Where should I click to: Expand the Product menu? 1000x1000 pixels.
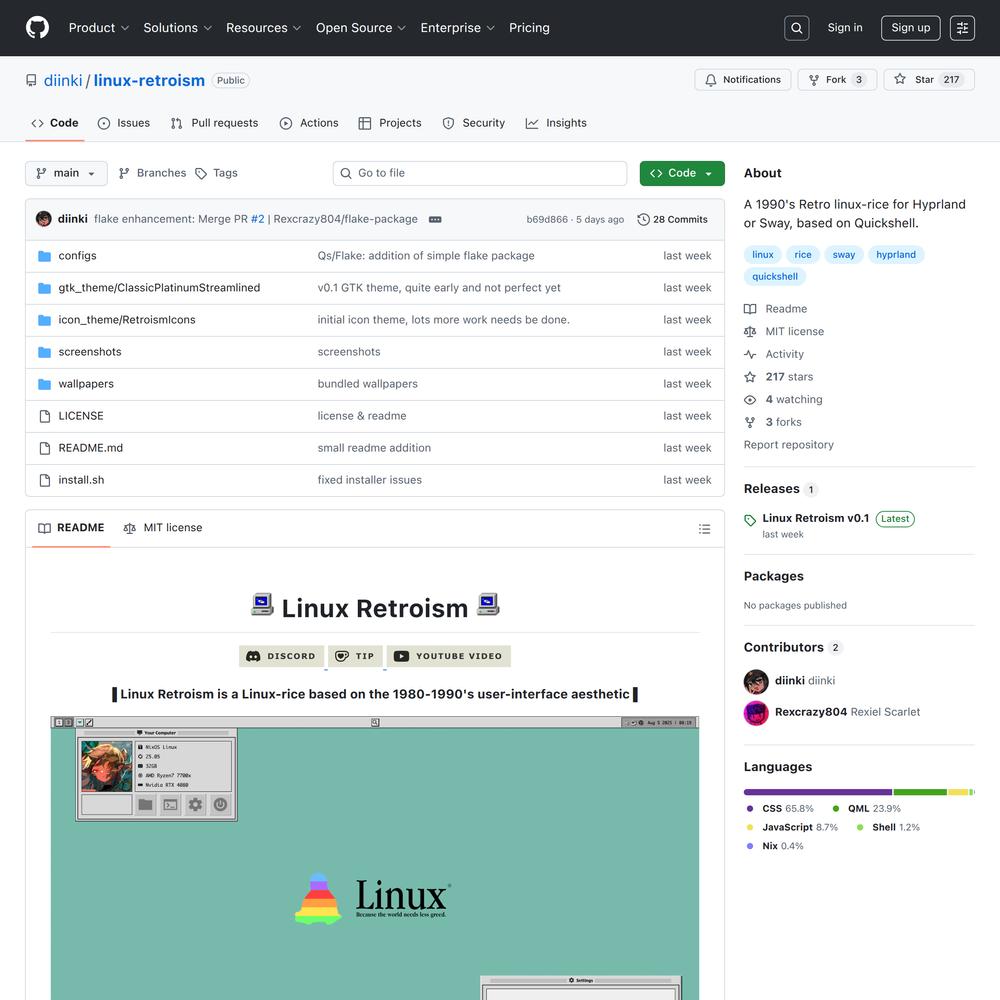pos(99,28)
